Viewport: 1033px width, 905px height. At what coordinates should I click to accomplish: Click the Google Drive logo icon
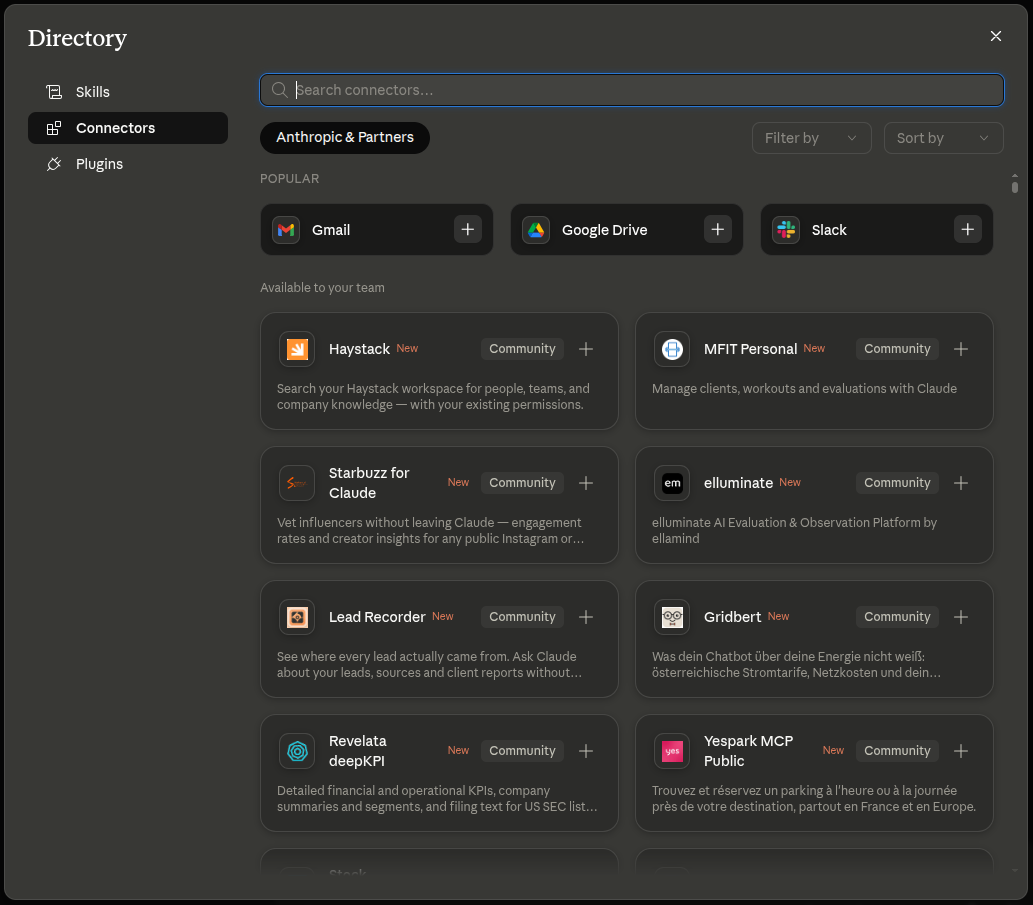536,230
